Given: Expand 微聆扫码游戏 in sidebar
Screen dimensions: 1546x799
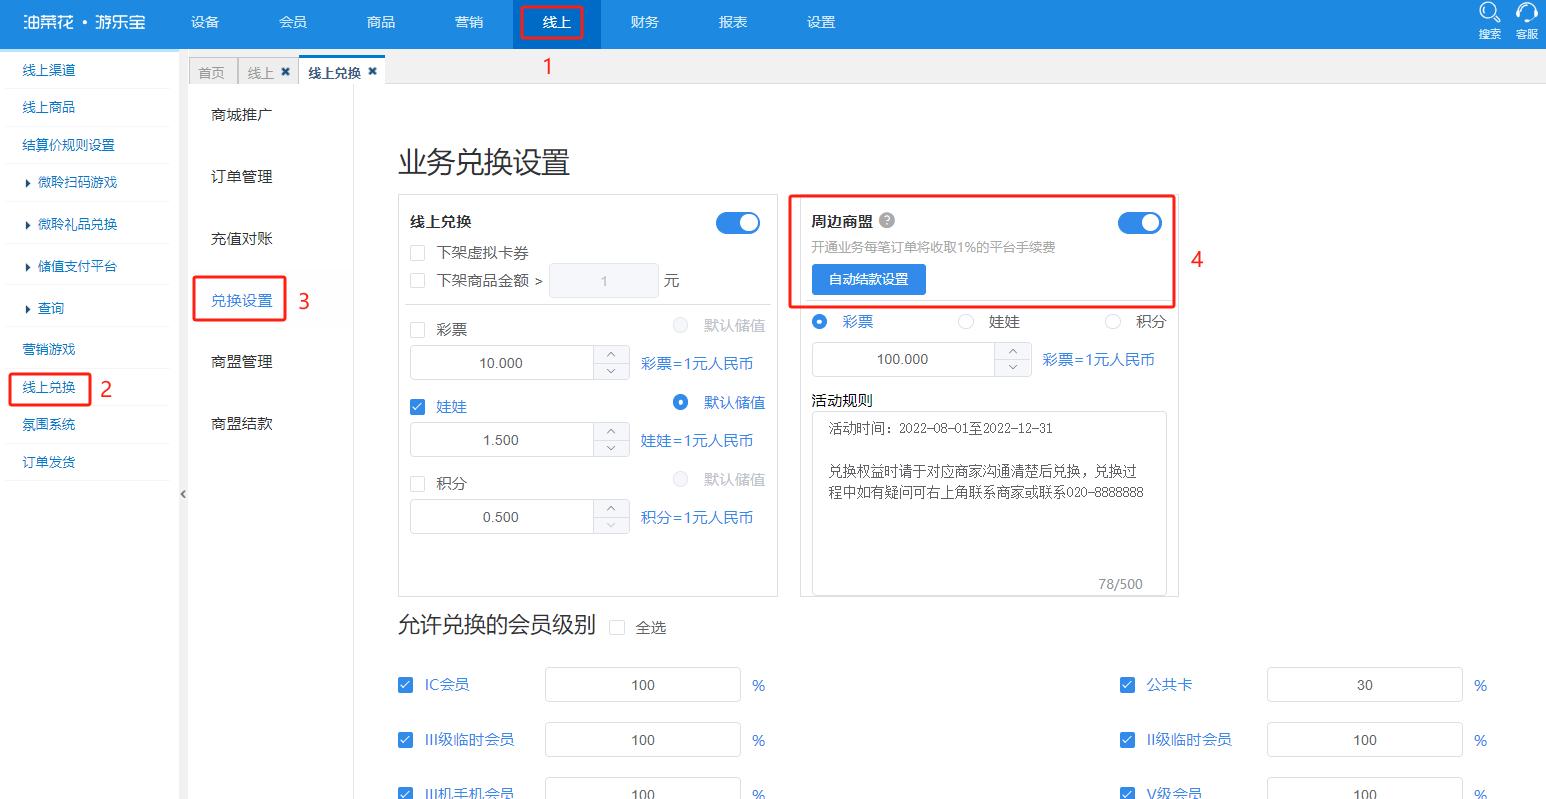Looking at the screenshot, I should pyautogui.click(x=77, y=182).
